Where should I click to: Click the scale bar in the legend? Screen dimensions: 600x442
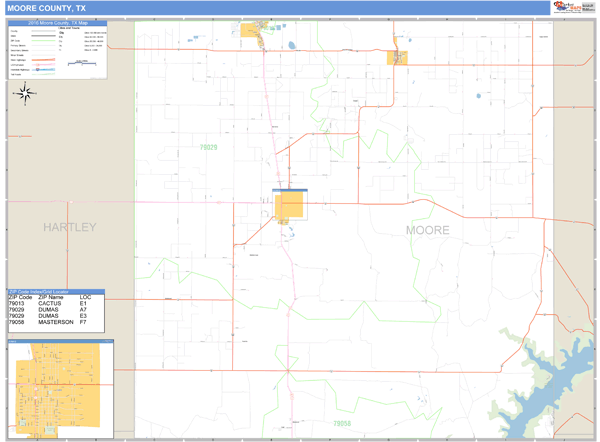[82, 63]
